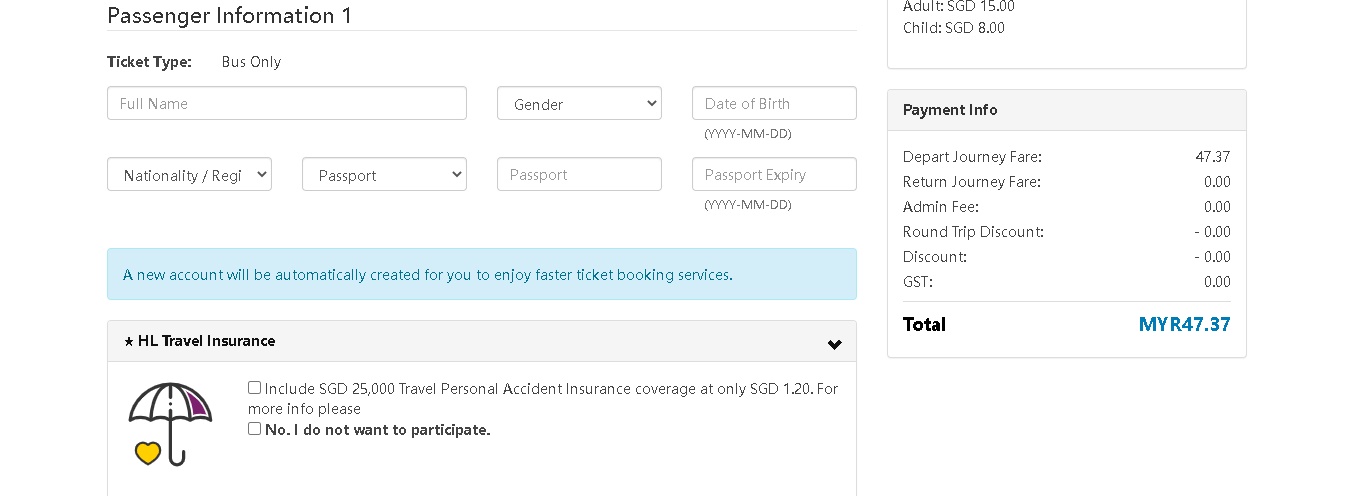Open the Passport document type dropdown
Viewport: 1352px width, 496px height.
pos(384,175)
